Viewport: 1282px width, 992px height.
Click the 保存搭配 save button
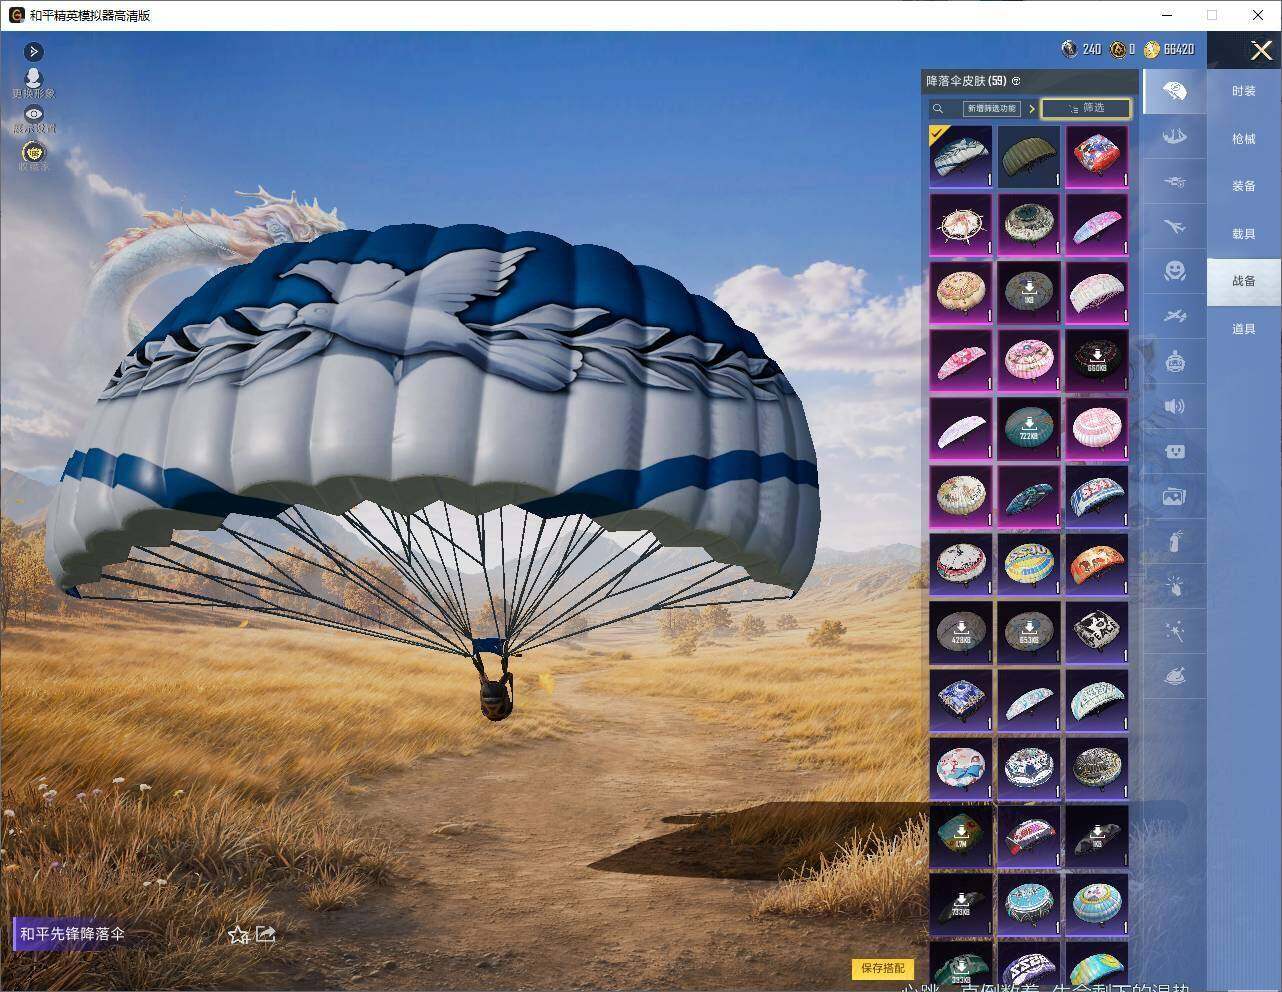[x=883, y=968]
